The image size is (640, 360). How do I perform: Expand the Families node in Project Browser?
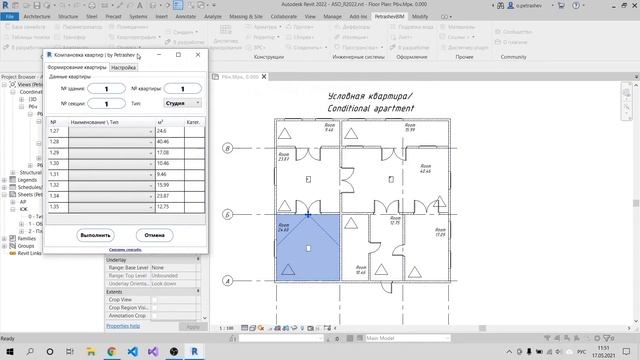pos(4,238)
